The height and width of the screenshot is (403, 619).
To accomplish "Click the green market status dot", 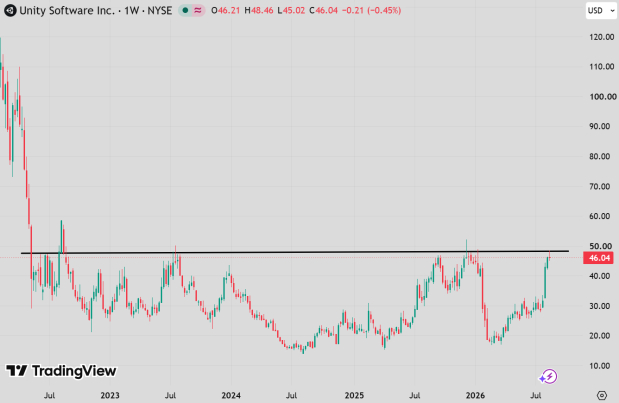I will 185,10.
